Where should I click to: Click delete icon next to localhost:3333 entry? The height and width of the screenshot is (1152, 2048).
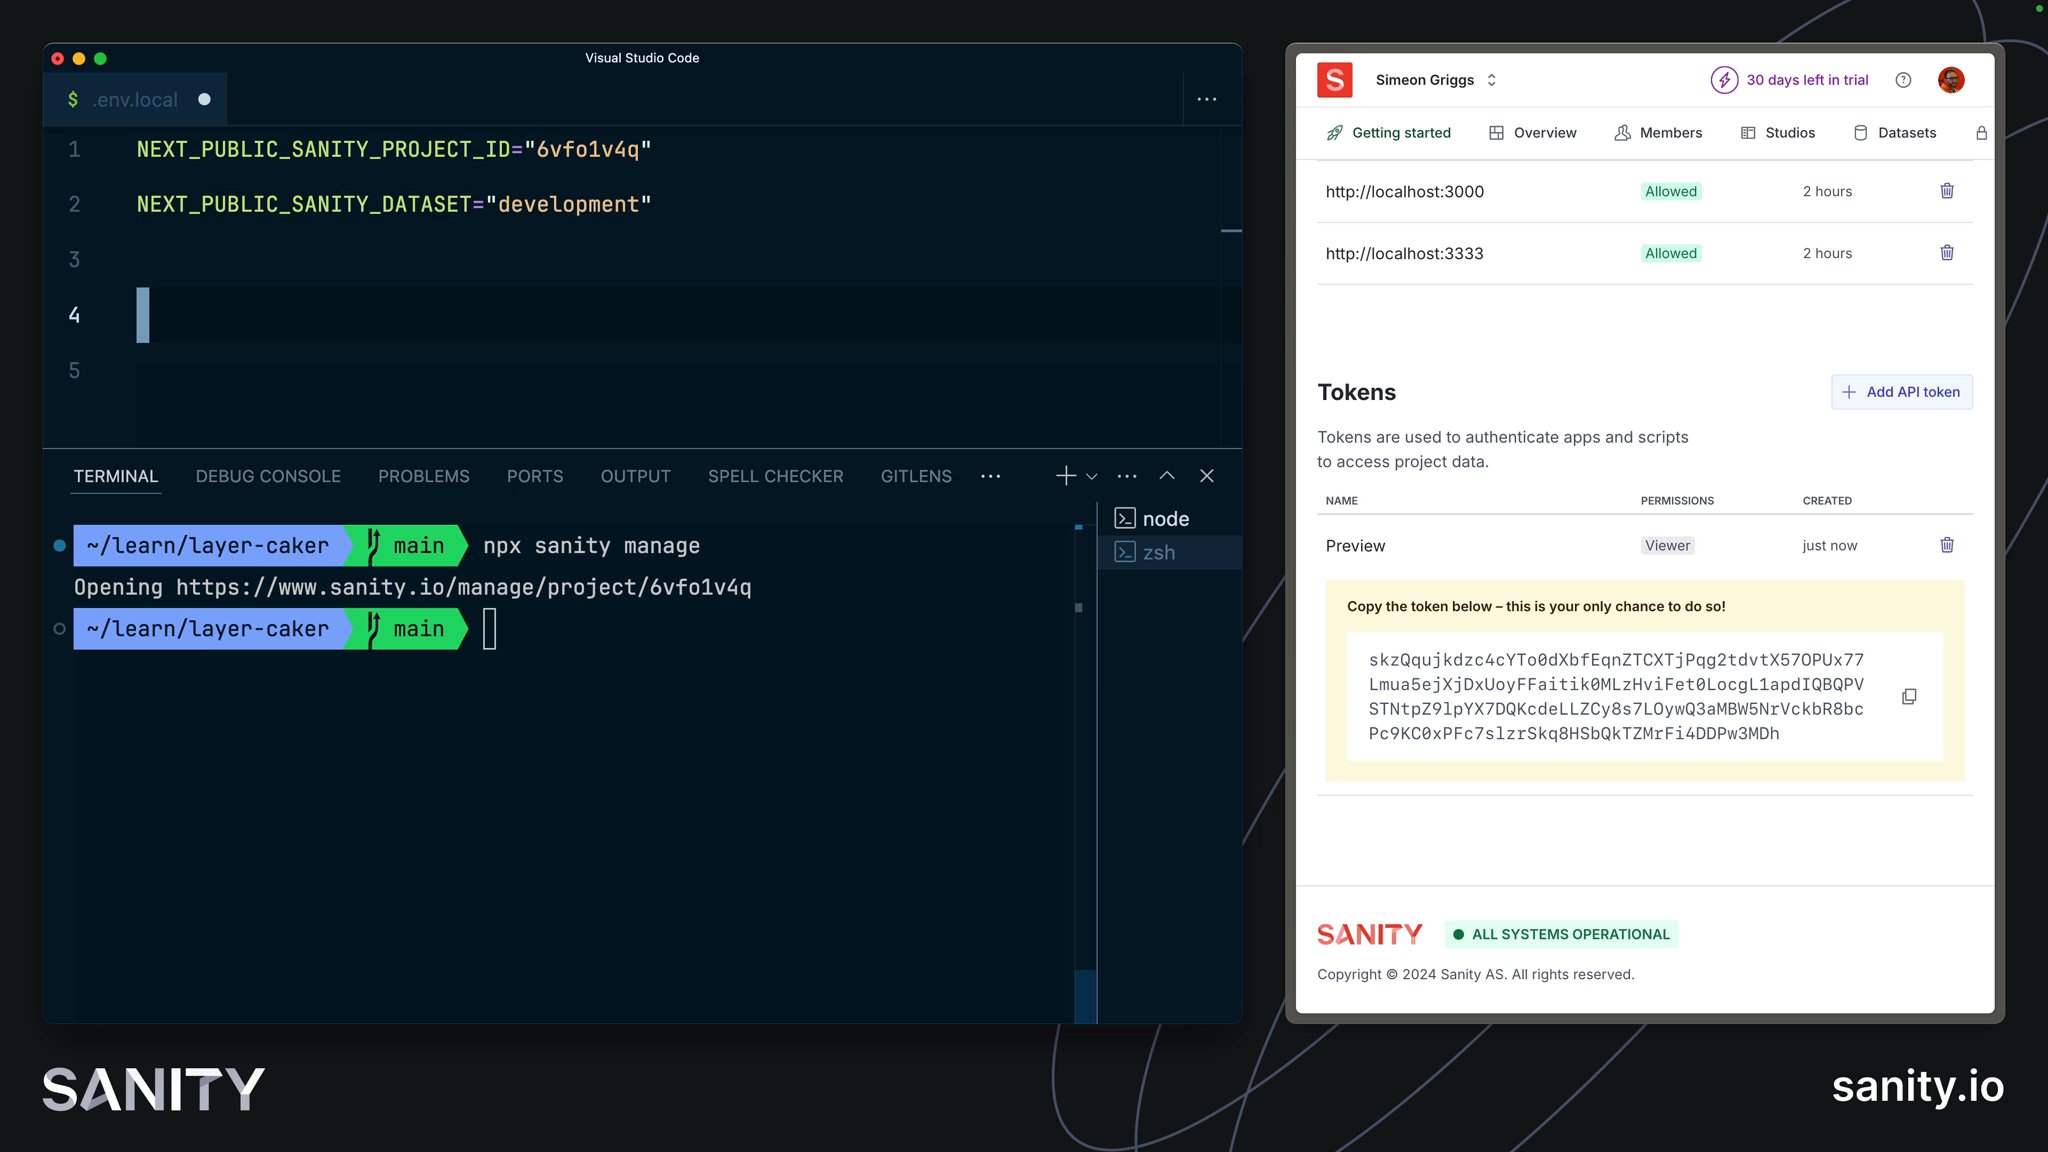point(1948,252)
